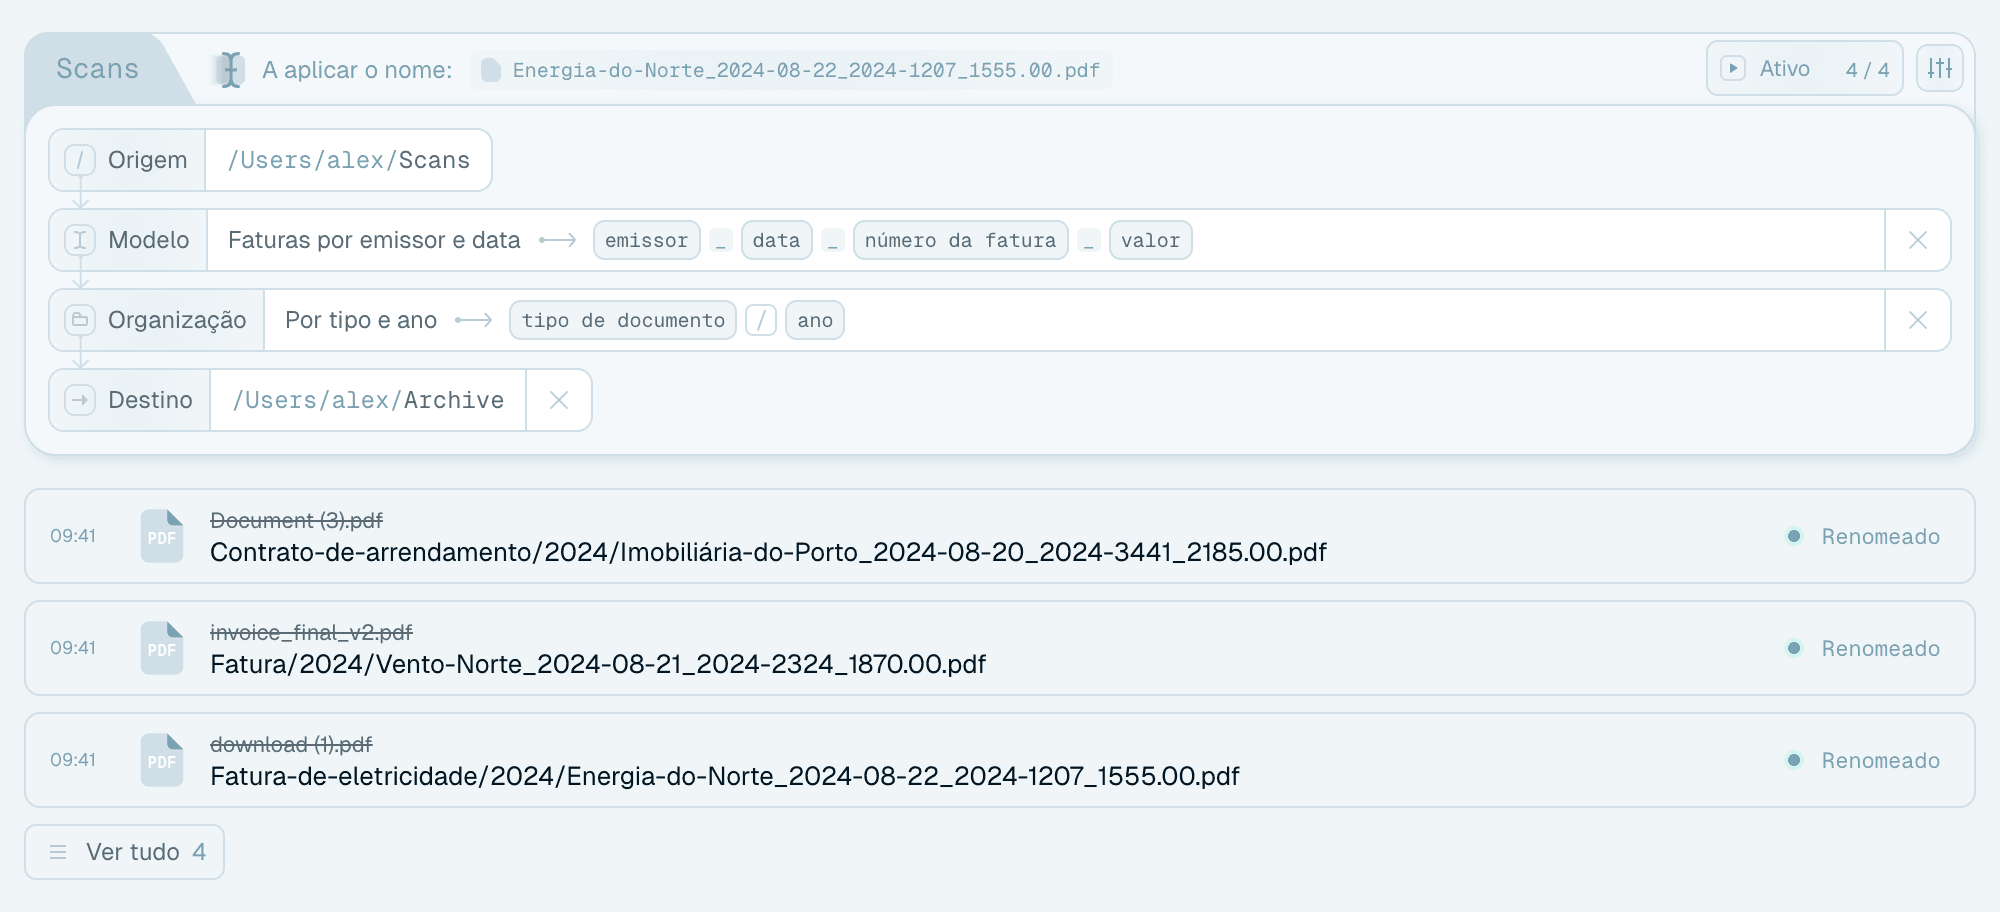
Task: Click the 'A aplicar o nome:' label
Action: (357, 70)
